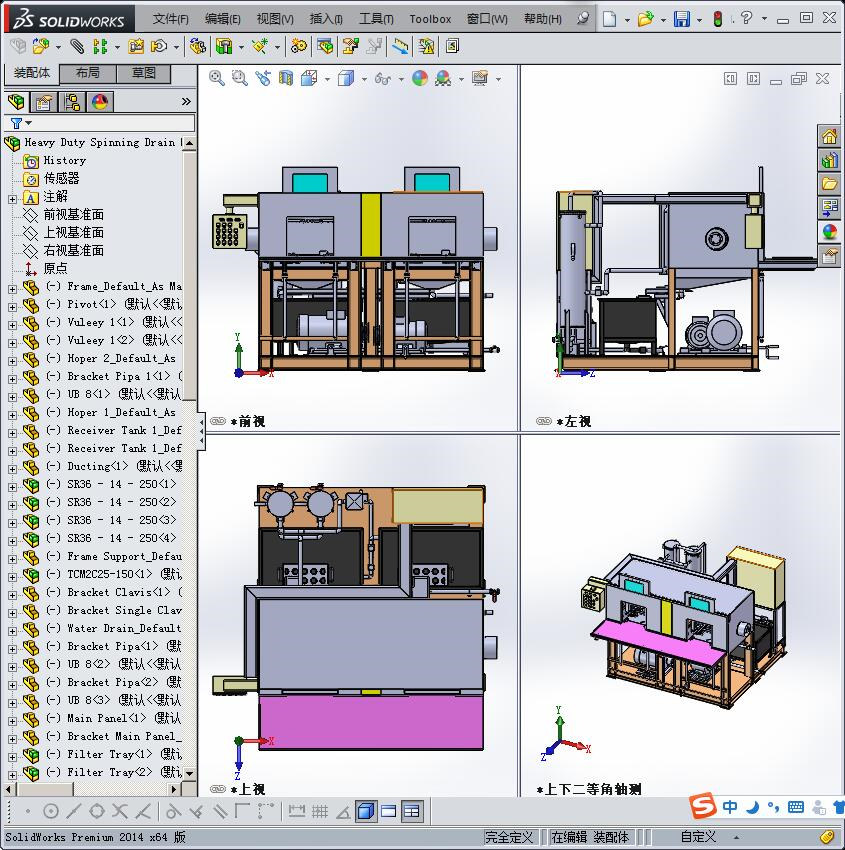The image size is (845, 850).
Task: Click the 自定义 status bar button
Action: [698, 837]
